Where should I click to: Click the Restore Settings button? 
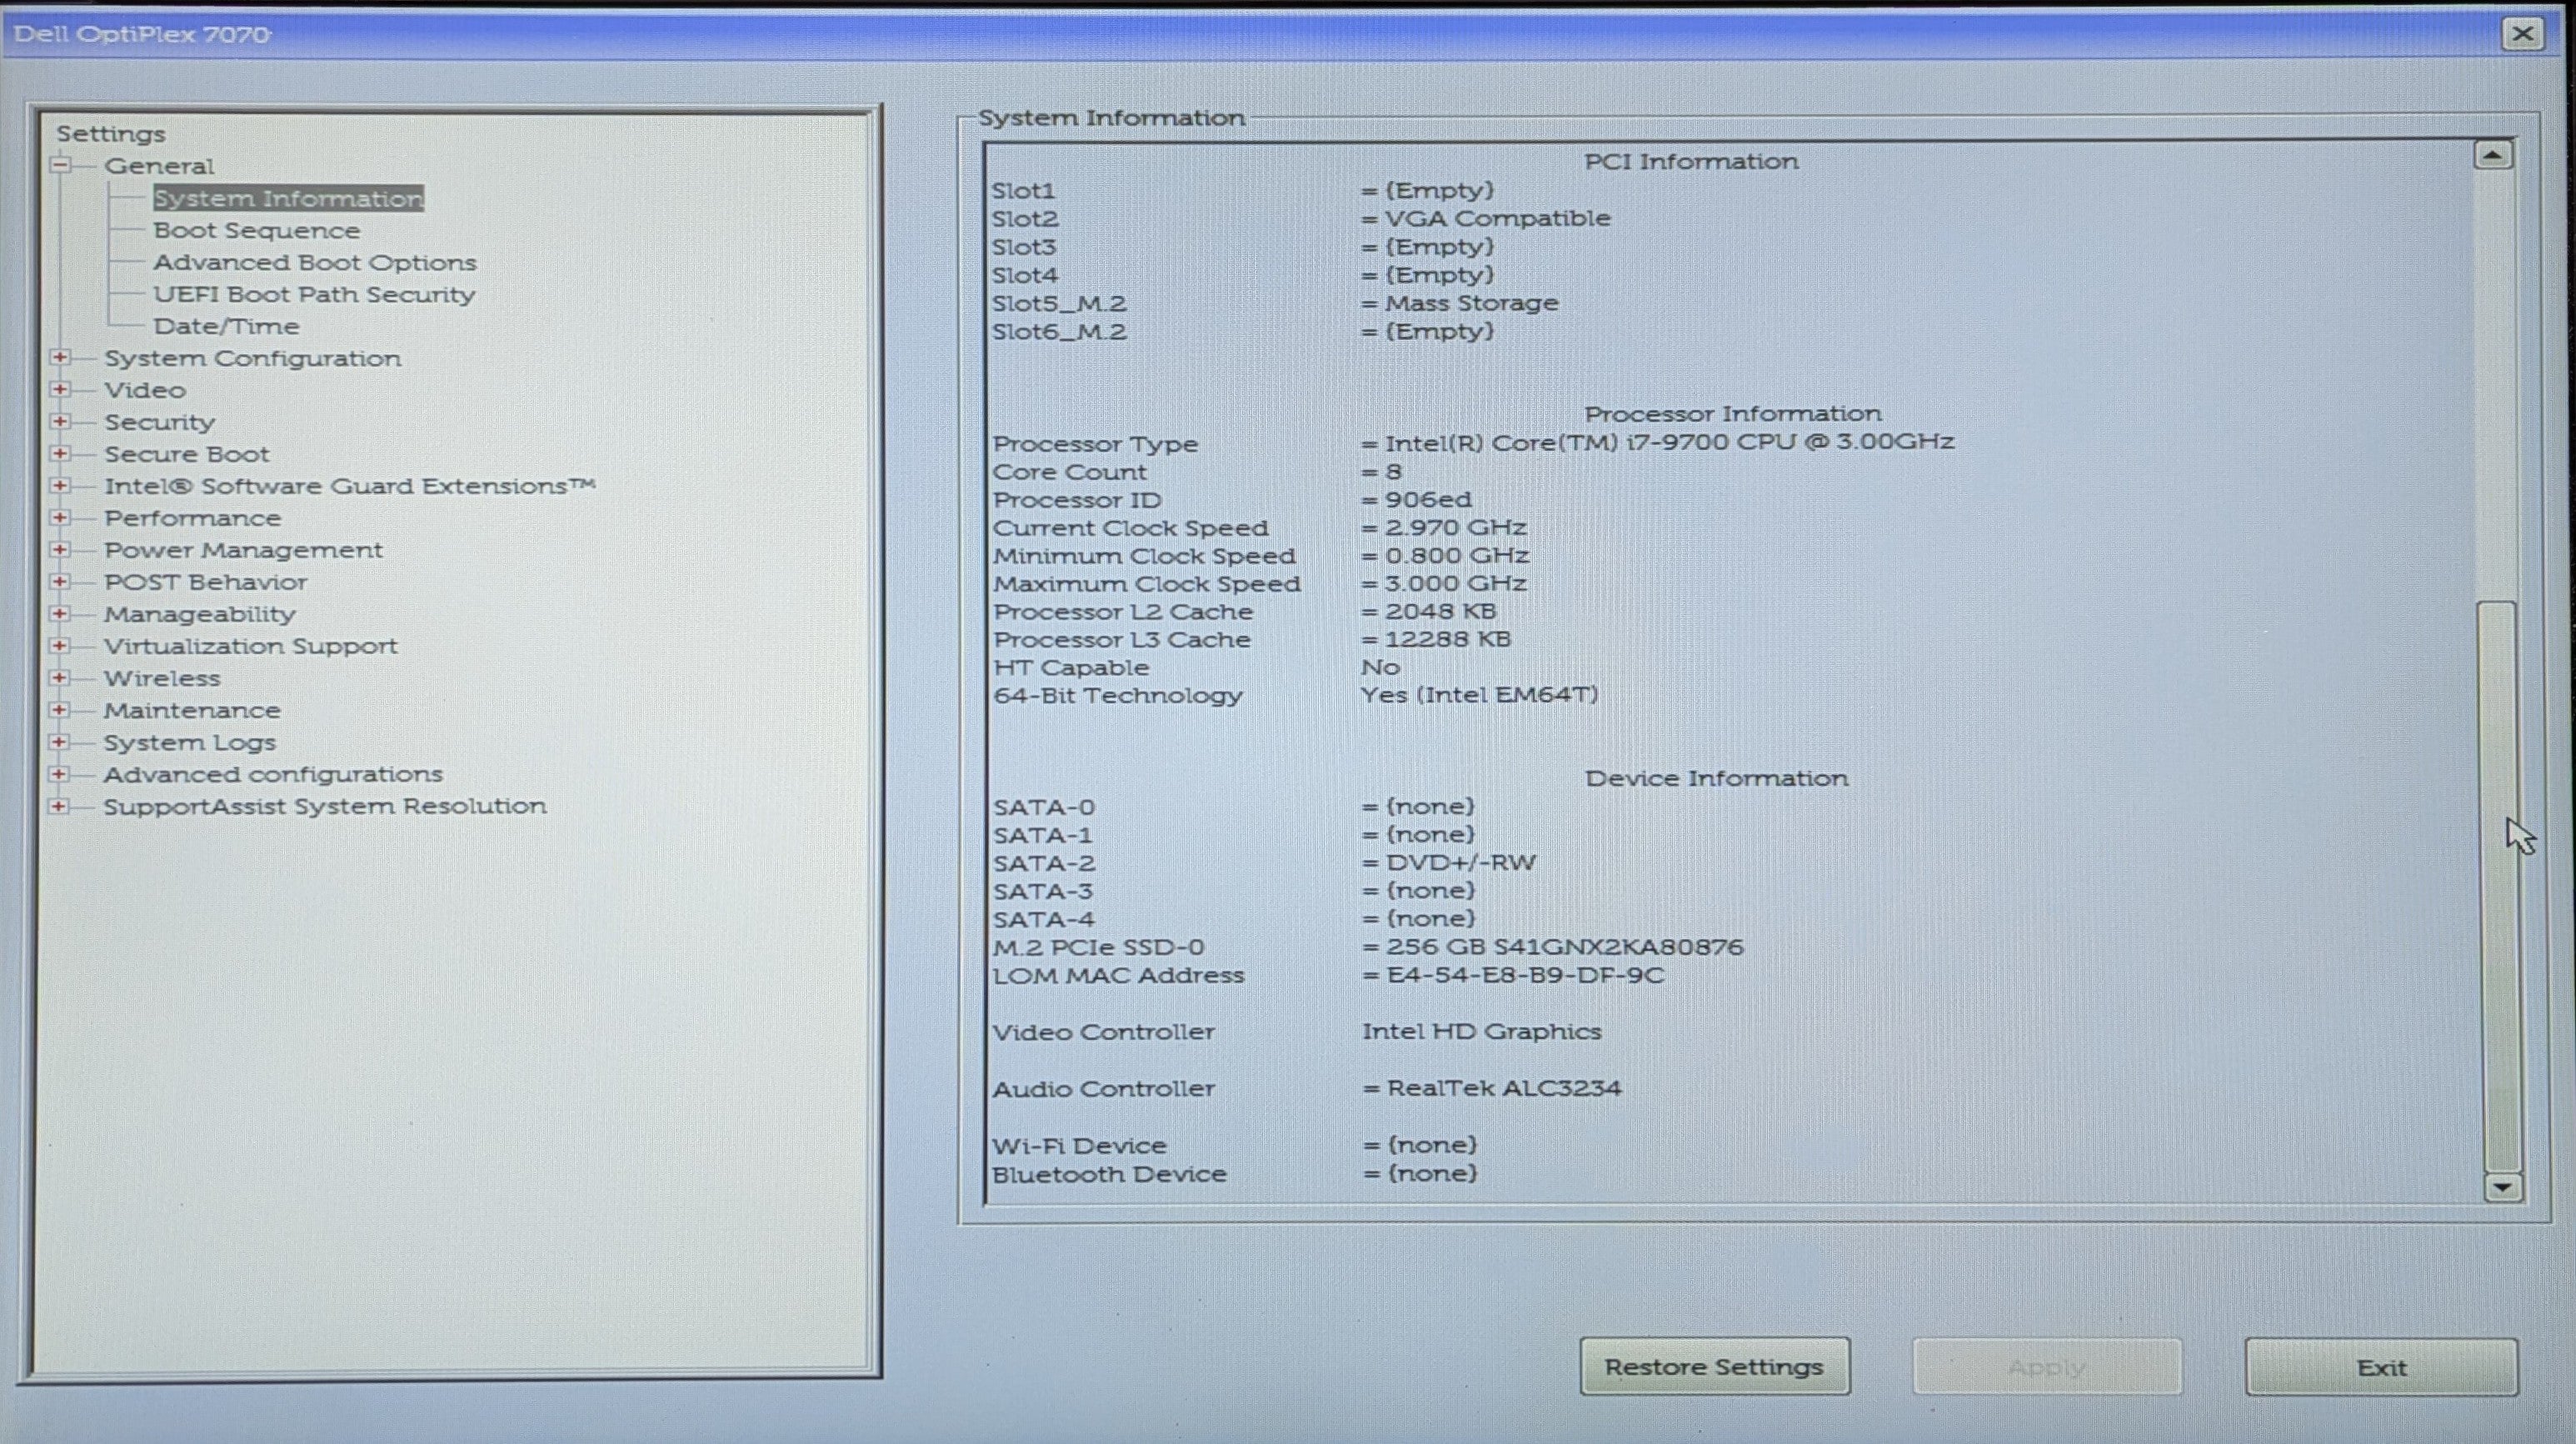[x=1715, y=1367]
